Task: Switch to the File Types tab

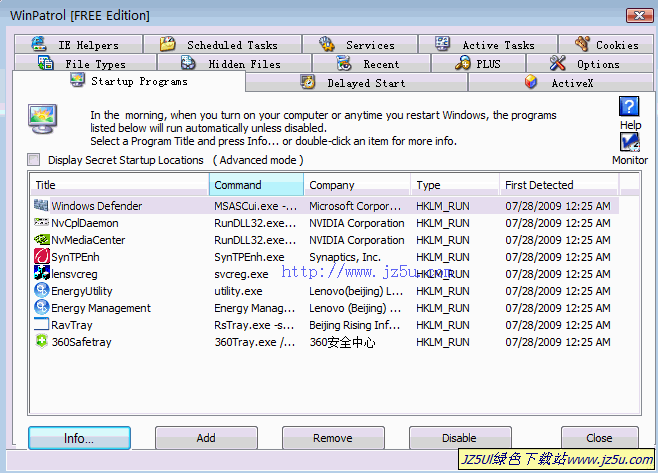Action: [86, 64]
